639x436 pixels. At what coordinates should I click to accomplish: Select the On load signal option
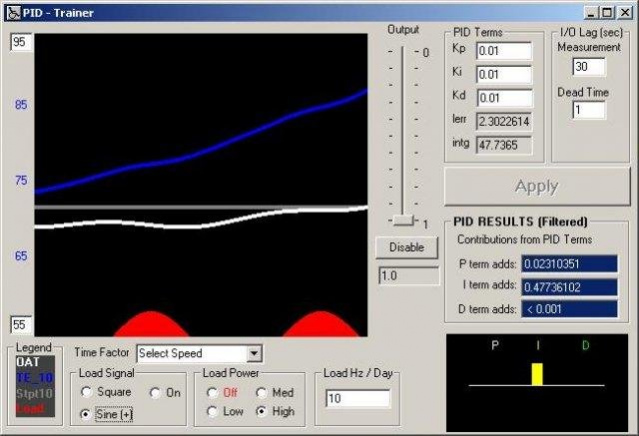(x=156, y=393)
